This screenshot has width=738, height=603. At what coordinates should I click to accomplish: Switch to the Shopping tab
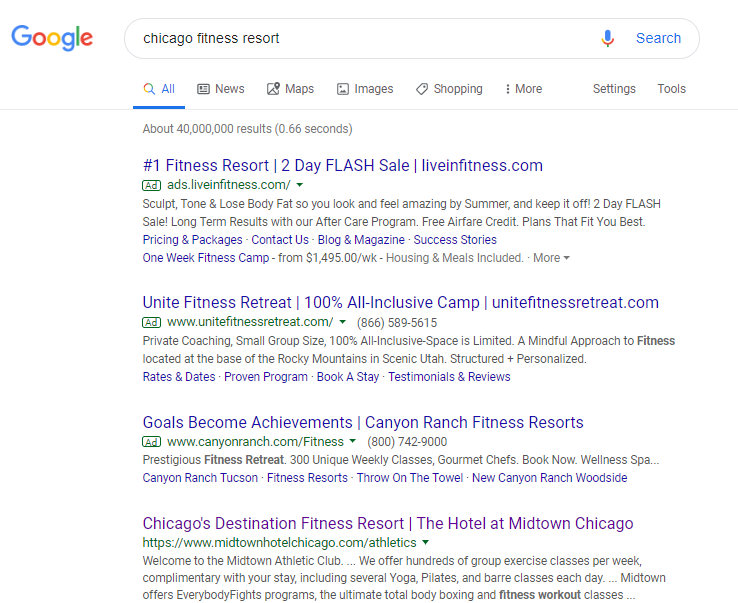[x=449, y=88]
